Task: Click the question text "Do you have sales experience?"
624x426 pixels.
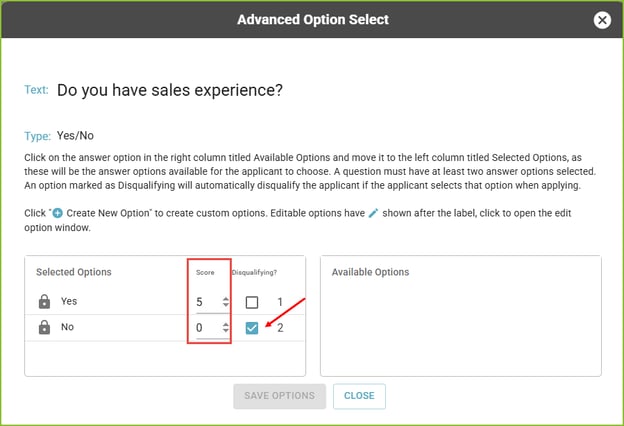Action: [170, 90]
